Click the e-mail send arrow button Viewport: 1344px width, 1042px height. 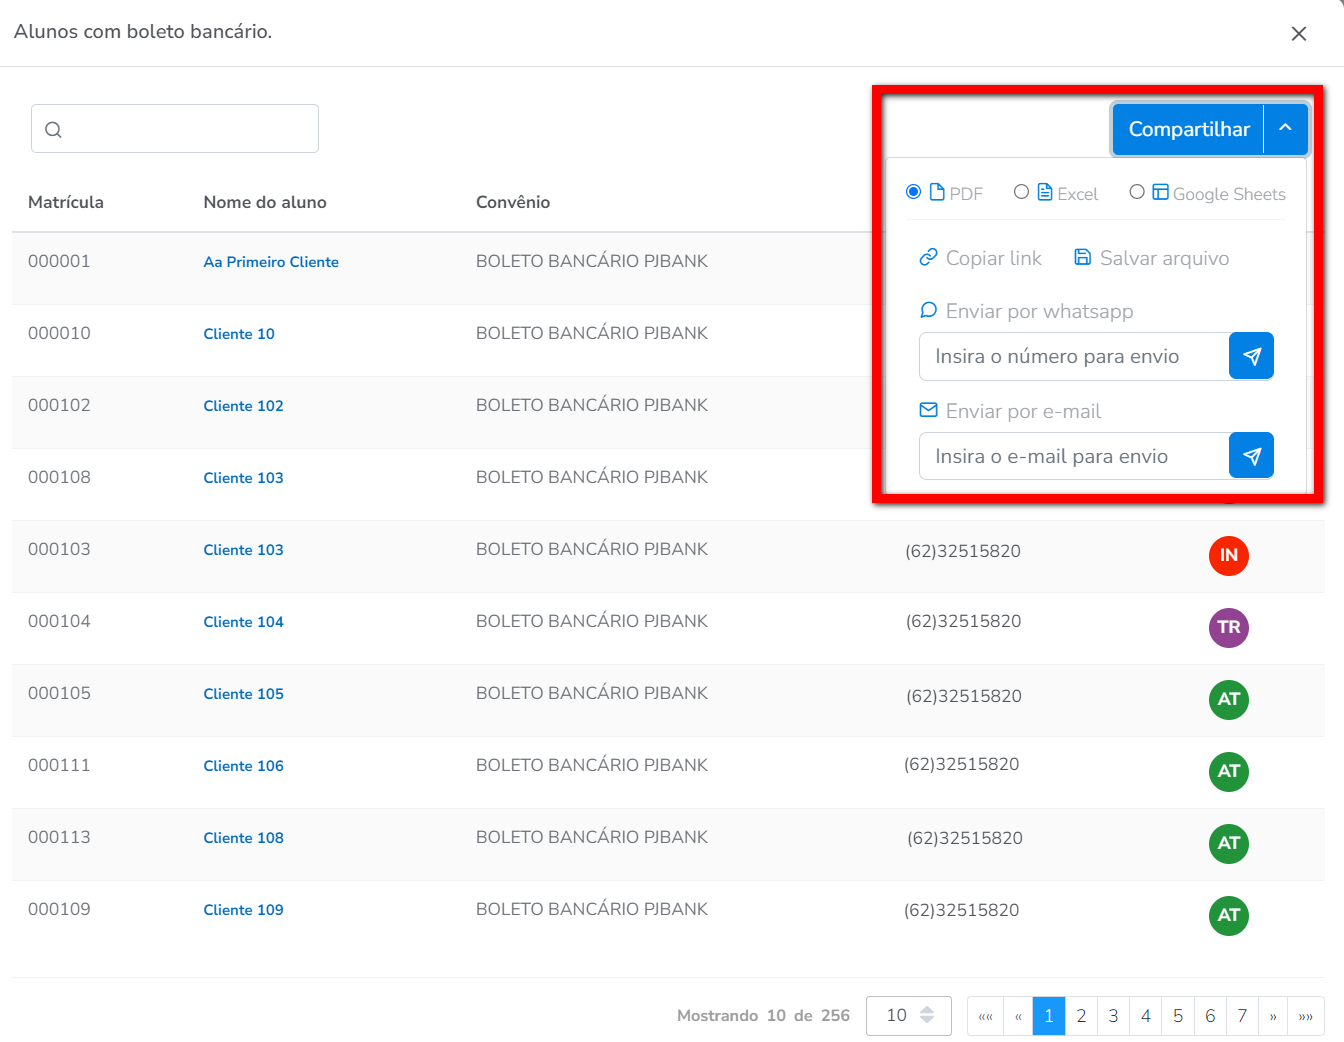pos(1251,457)
